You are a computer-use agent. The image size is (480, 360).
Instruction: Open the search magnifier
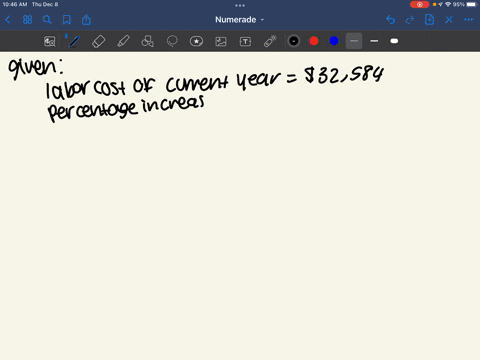click(47, 20)
